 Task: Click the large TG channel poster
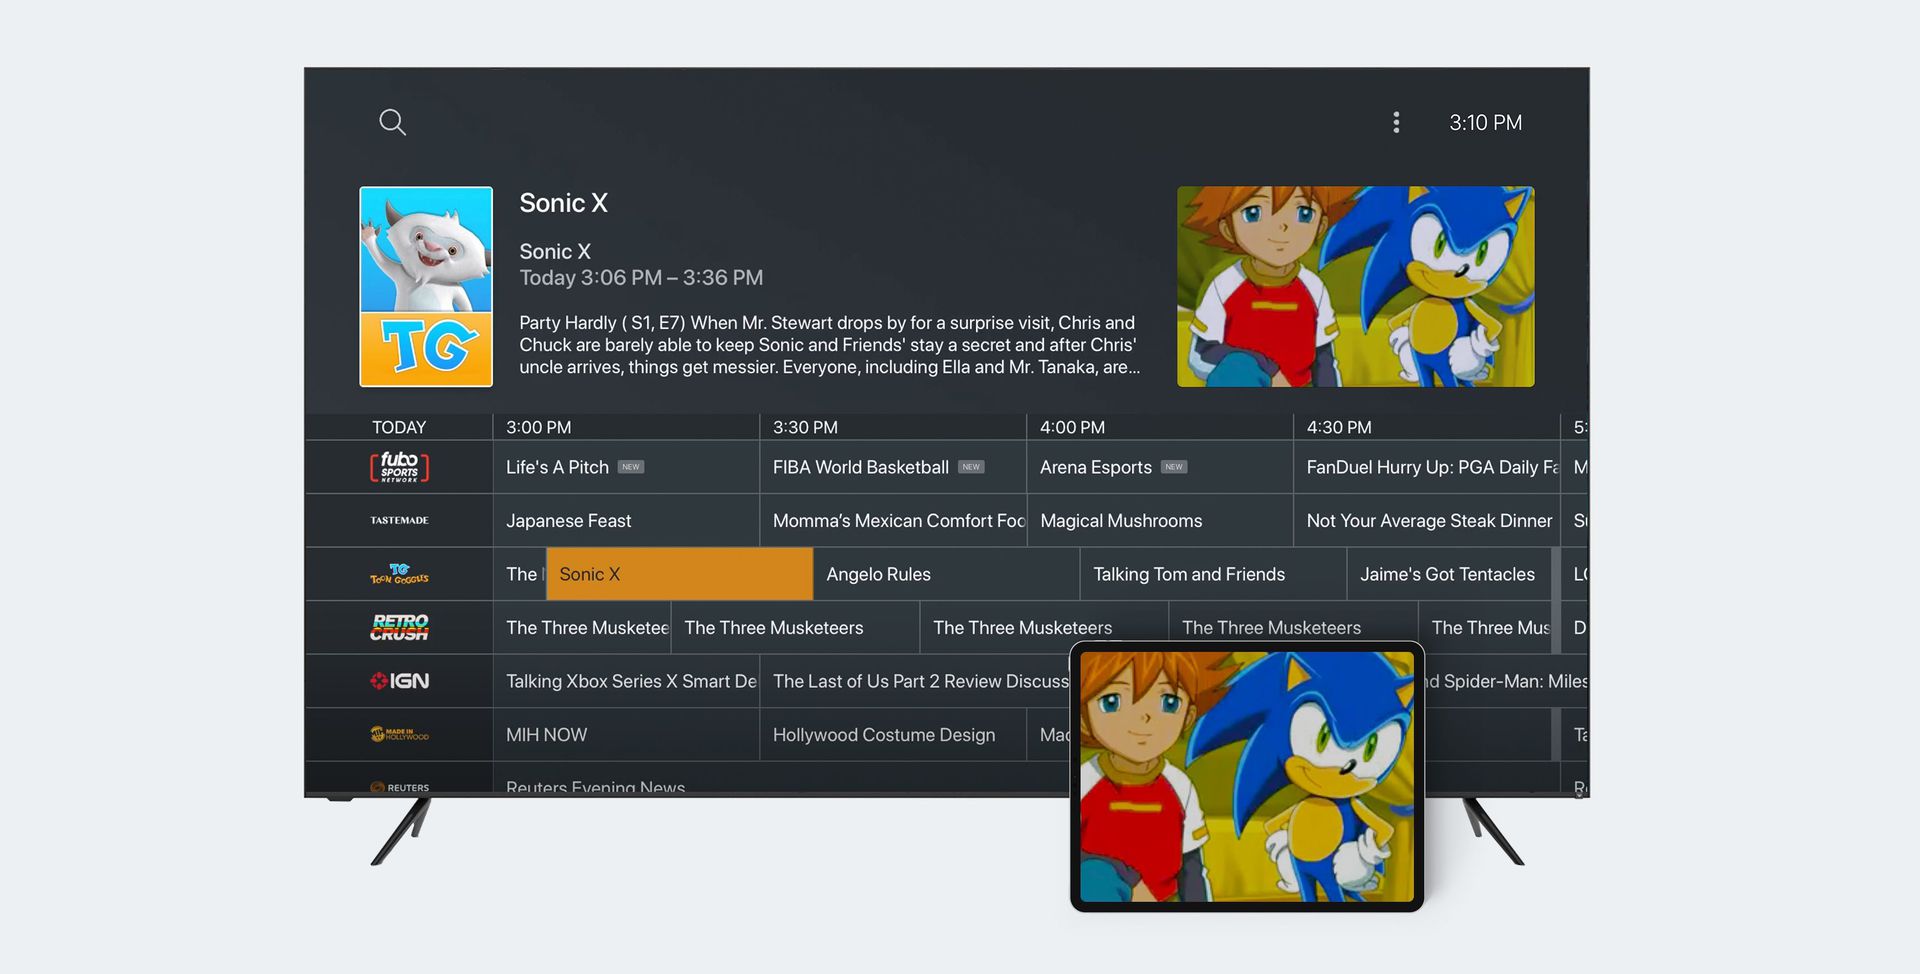click(426, 287)
